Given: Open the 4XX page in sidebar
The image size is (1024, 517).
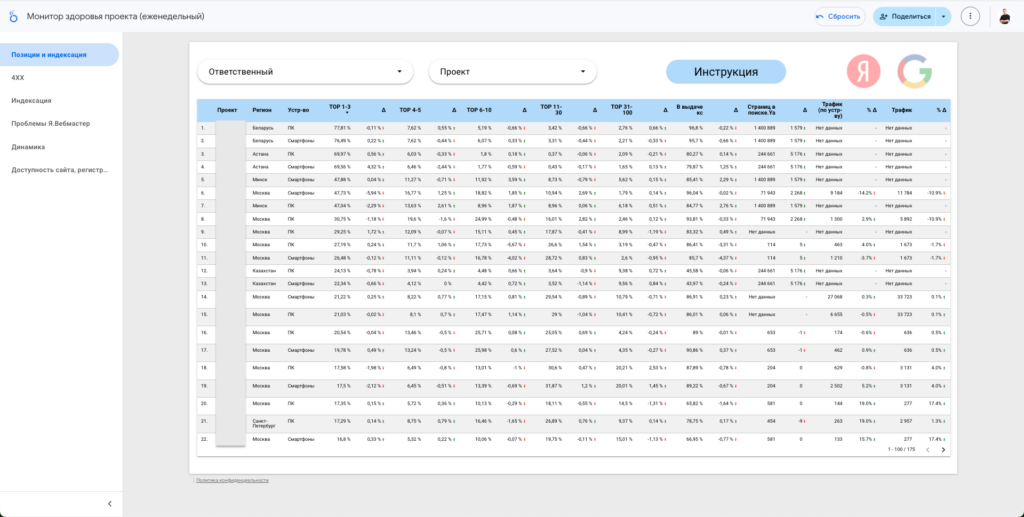Looking at the screenshot, I should (x=18, y=78).
